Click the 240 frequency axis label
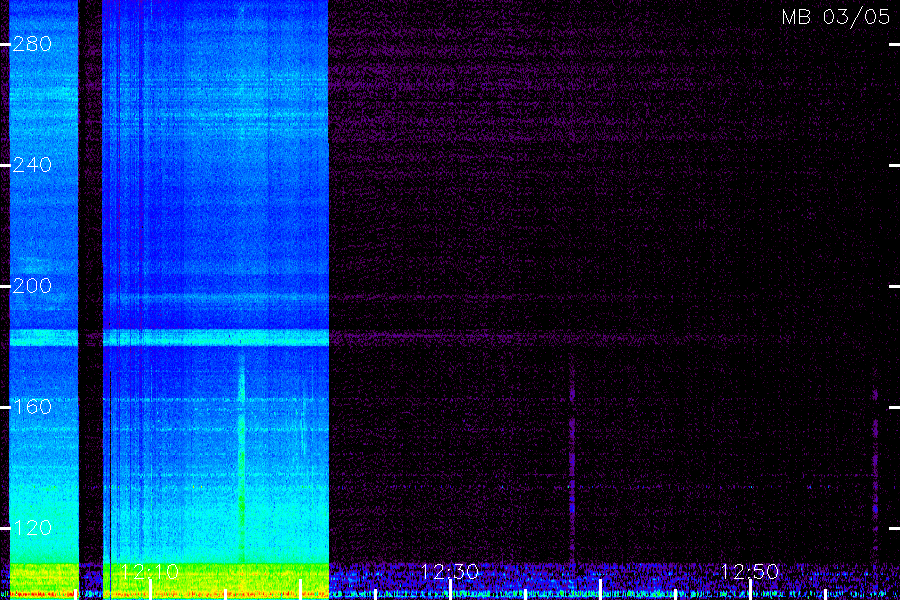Viewport: 900px width, 600px height. (32, 165)
